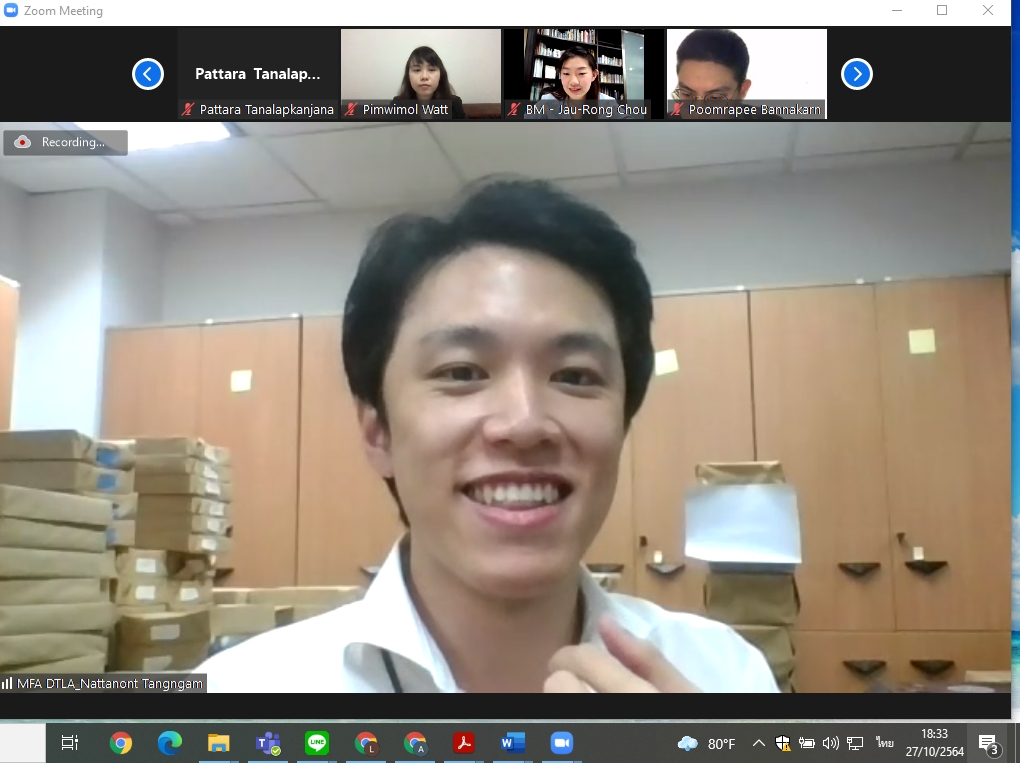Open the Windows Security tray icon
Screen dimensions: 1020x763
pos(783,743)
